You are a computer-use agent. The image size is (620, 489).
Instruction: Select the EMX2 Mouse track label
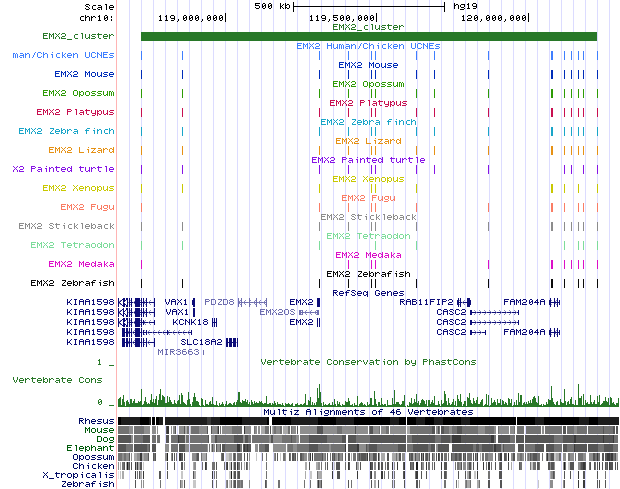tap(85, 74)
